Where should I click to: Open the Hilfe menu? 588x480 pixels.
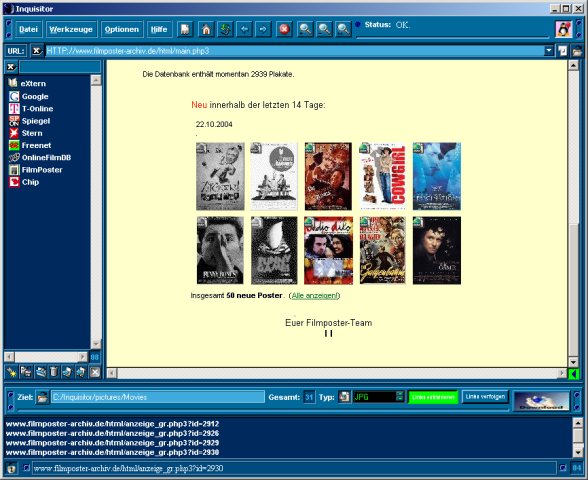[x=159, y=29]
